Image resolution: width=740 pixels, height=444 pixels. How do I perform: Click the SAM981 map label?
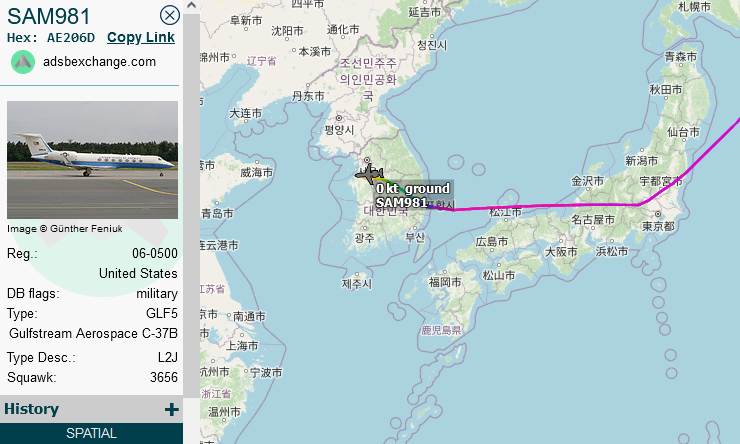[x=402, y=202]
